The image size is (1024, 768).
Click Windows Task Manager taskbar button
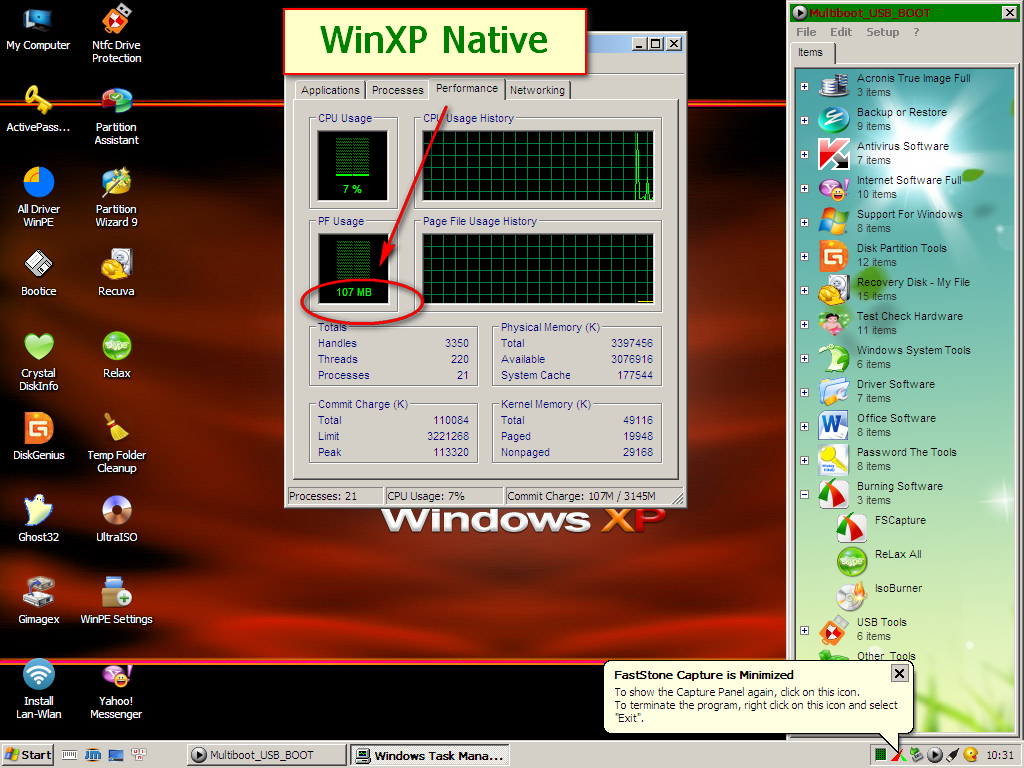(x=430, y=755)
